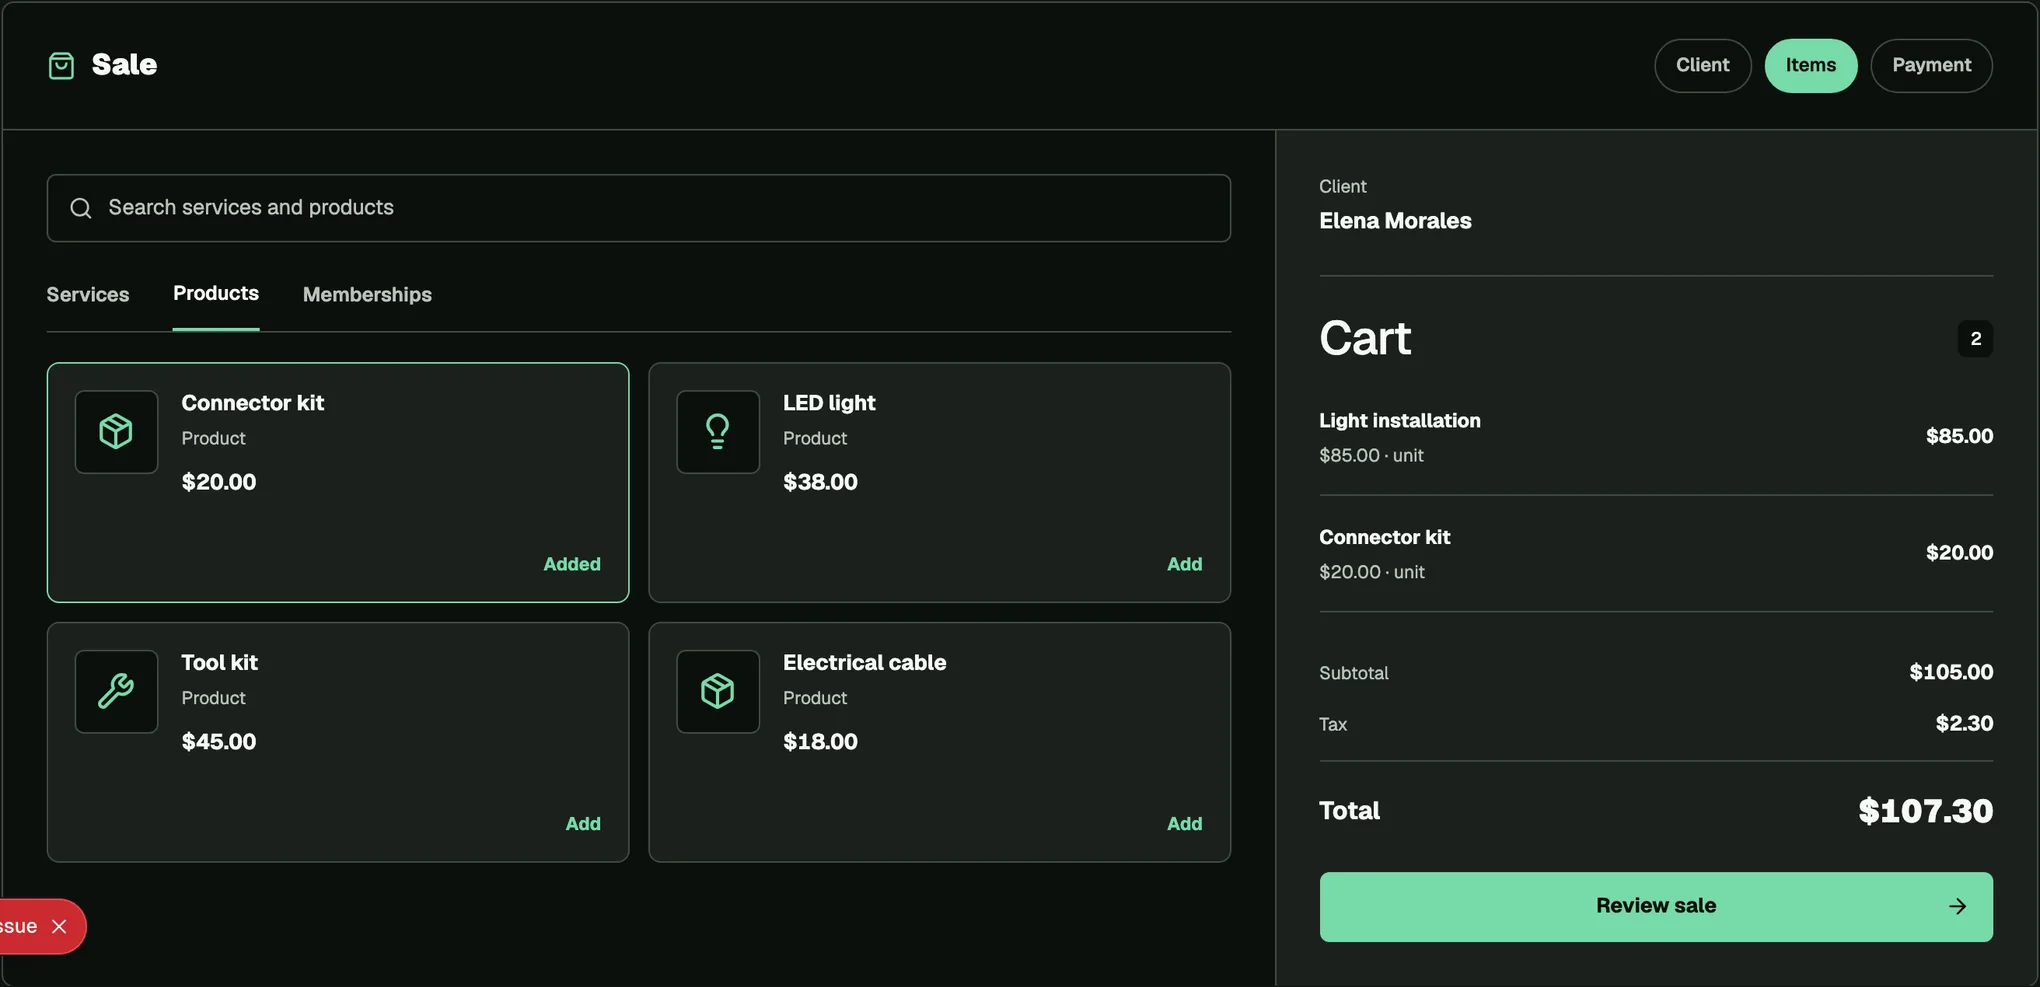Click the Electrical cable box icon
The height and width of the screenshot is (987, 2040).
click(718, 691)
